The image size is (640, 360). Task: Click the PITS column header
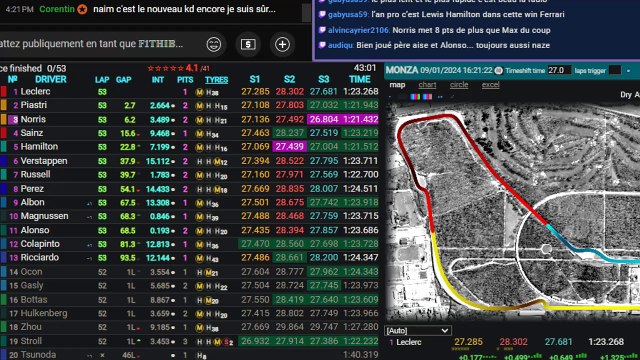click(185, 80)
